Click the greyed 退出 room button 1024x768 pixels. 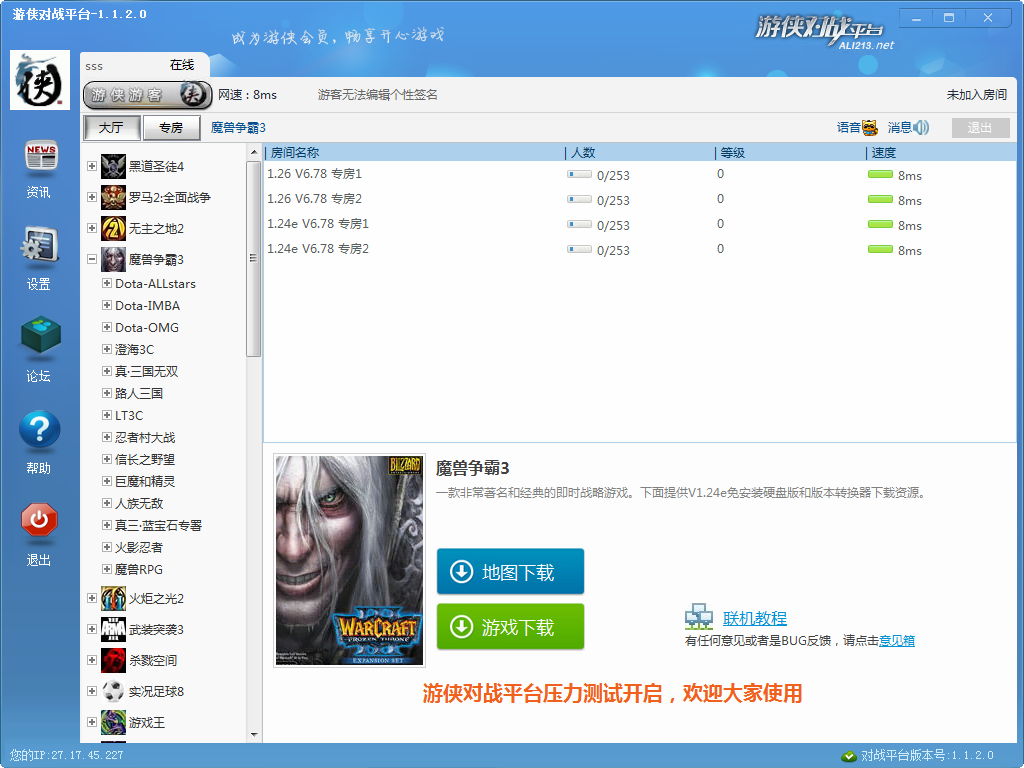[980, 127]
